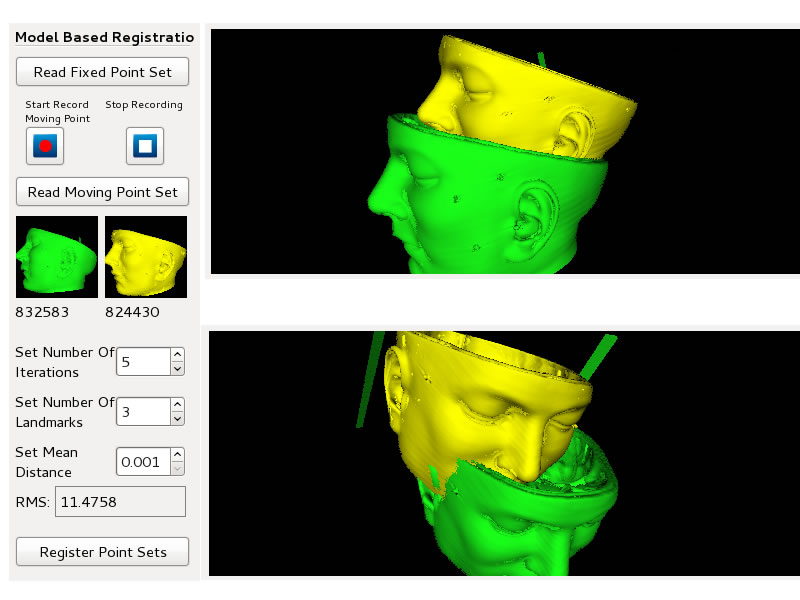Viewport: 800px width, 600px height.
Task: Click the Start Record Moving Point label
Action: pos(57,111)
